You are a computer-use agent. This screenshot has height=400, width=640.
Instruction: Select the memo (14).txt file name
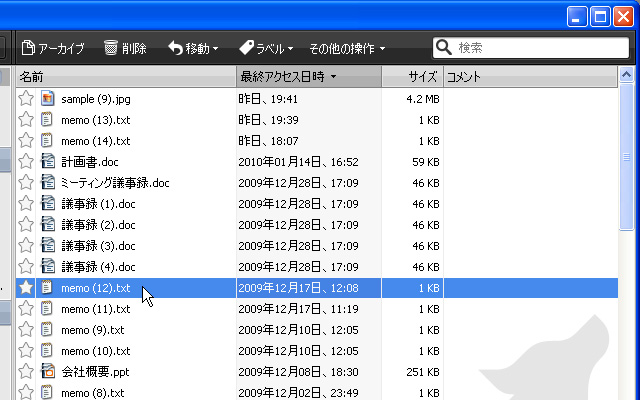96,141
